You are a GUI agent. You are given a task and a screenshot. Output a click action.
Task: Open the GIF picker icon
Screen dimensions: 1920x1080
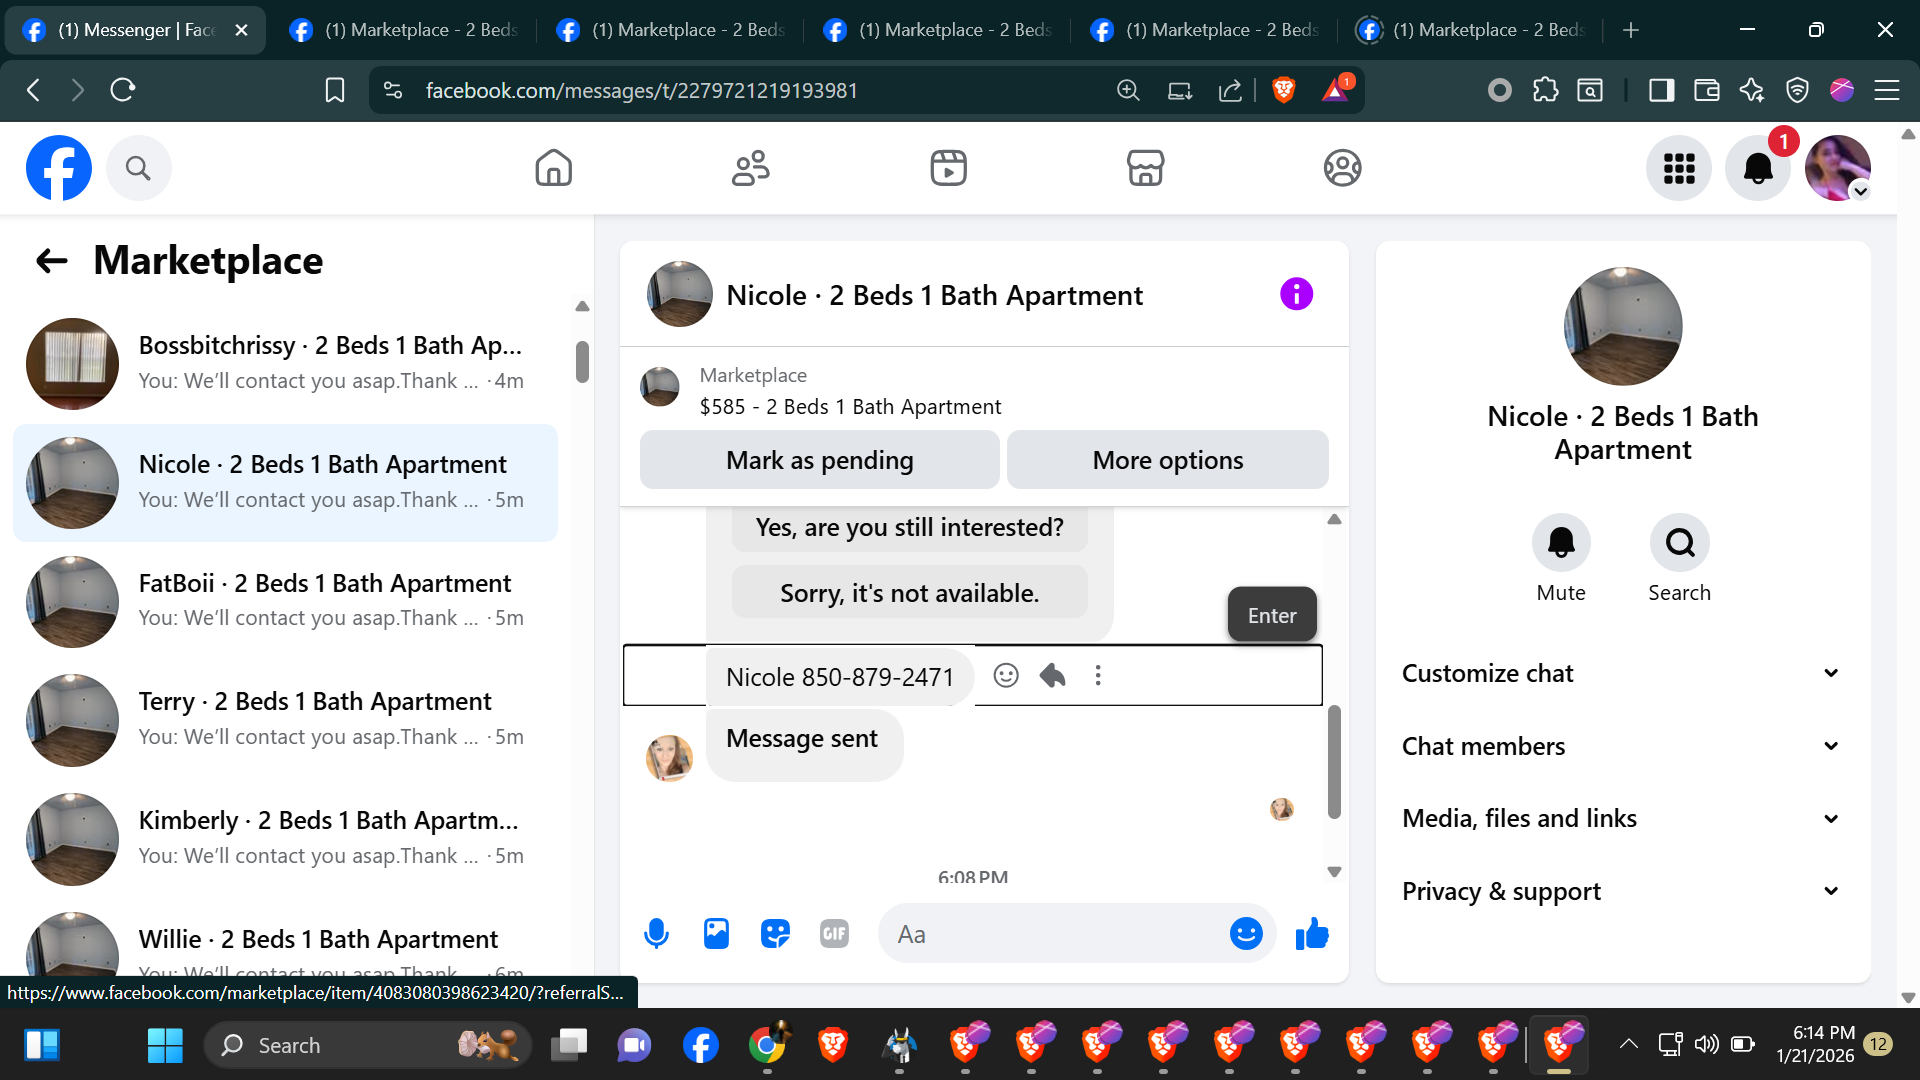point(834,934)
